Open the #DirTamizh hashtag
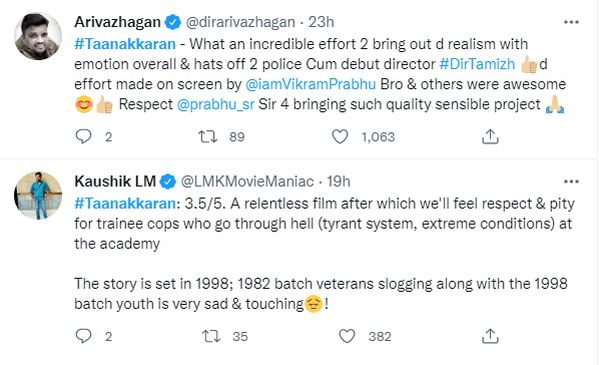This screenshot has width=600, height=365. click(x=477, y=64)
